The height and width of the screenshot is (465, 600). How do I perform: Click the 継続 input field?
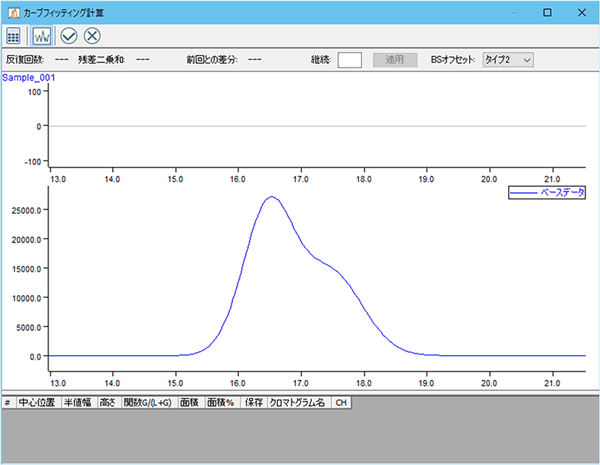click(349, 60)
